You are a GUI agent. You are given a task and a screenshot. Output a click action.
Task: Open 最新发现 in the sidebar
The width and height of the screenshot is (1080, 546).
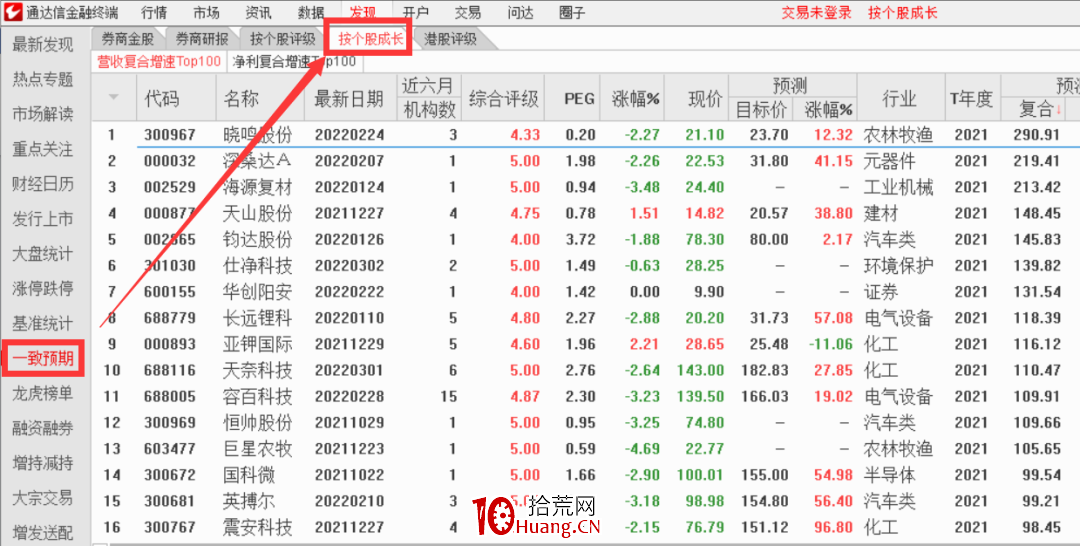click(43, 45)
